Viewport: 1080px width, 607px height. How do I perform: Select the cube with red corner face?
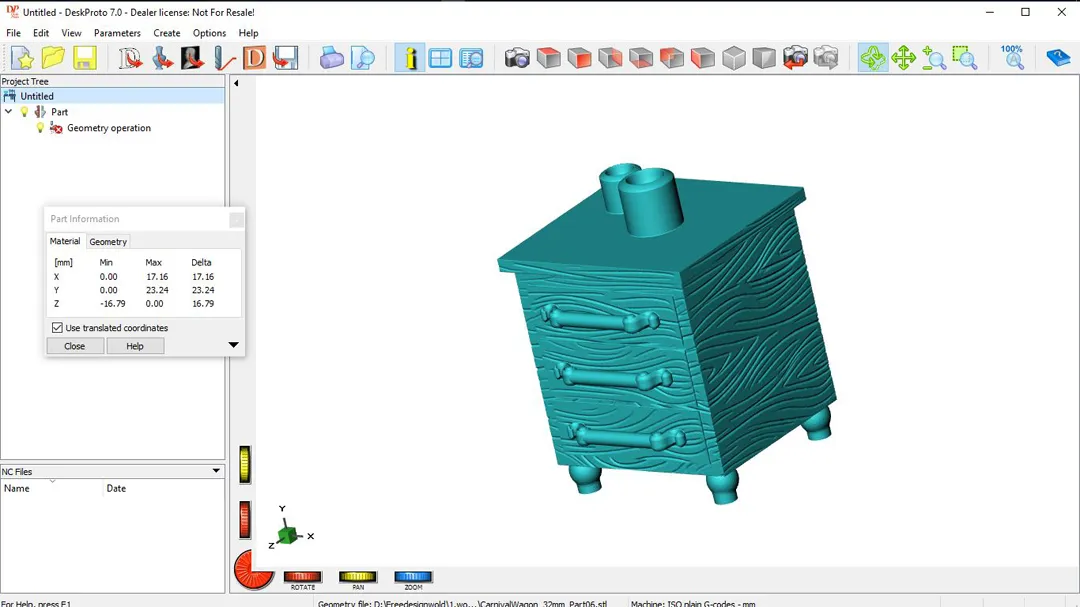(x=672, y=58)
